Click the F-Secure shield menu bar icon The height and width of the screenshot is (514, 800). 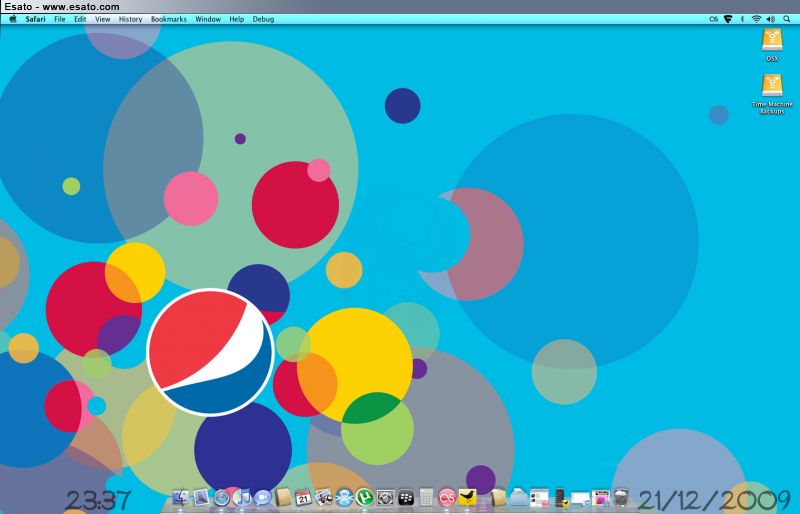click(x=728, y=19)
